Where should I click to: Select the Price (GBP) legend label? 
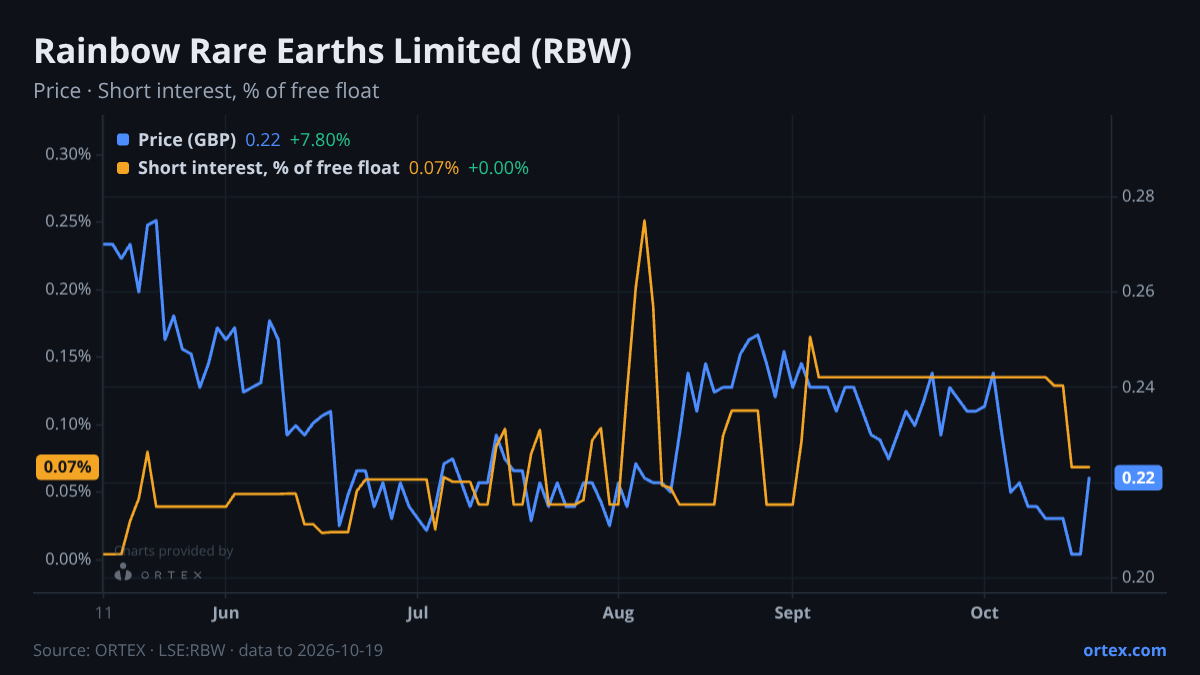[187, 140]
